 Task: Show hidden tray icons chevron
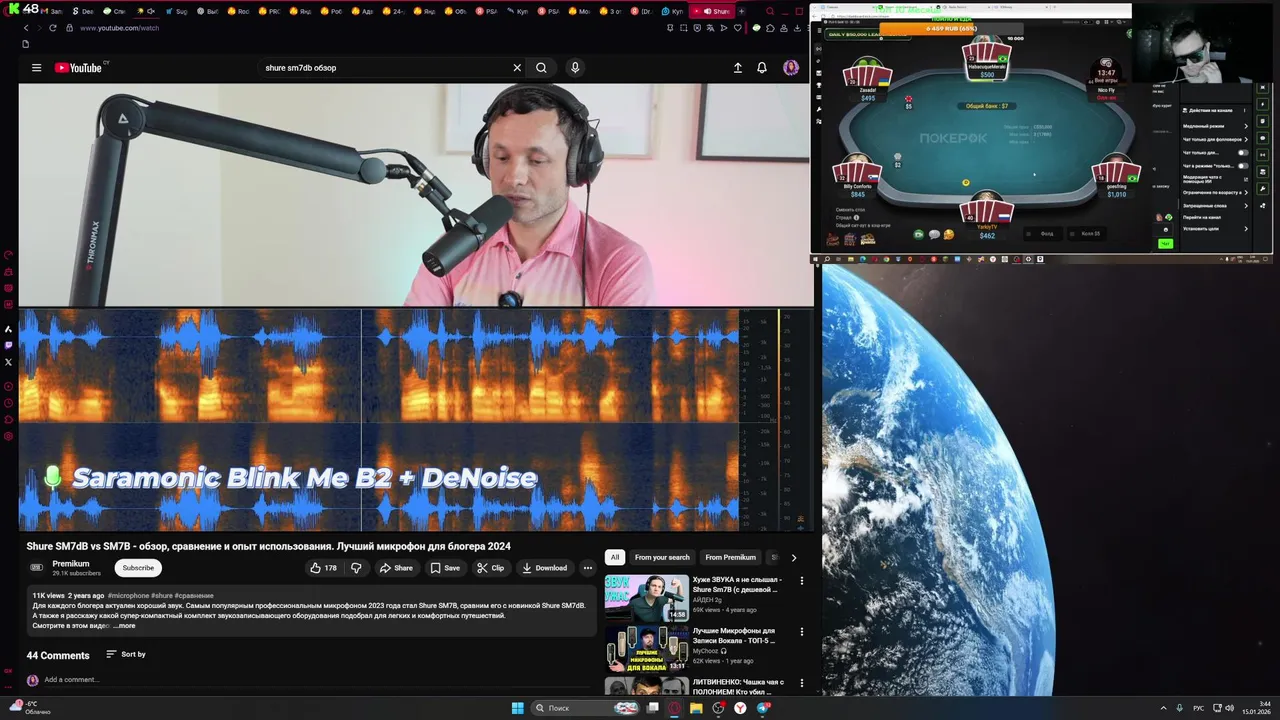(1163, 708)
